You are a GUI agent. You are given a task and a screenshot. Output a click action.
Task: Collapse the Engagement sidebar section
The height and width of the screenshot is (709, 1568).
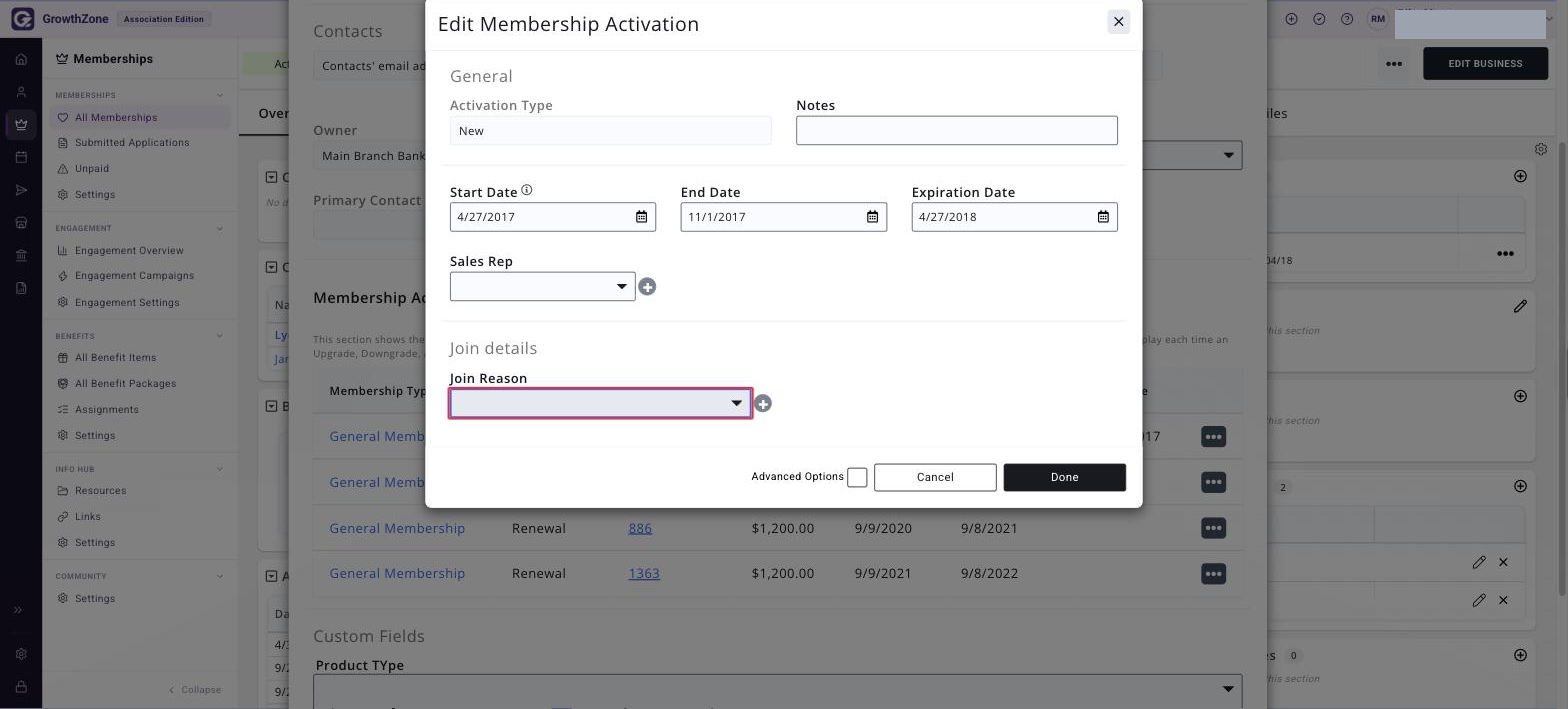(x=220, y=228)
